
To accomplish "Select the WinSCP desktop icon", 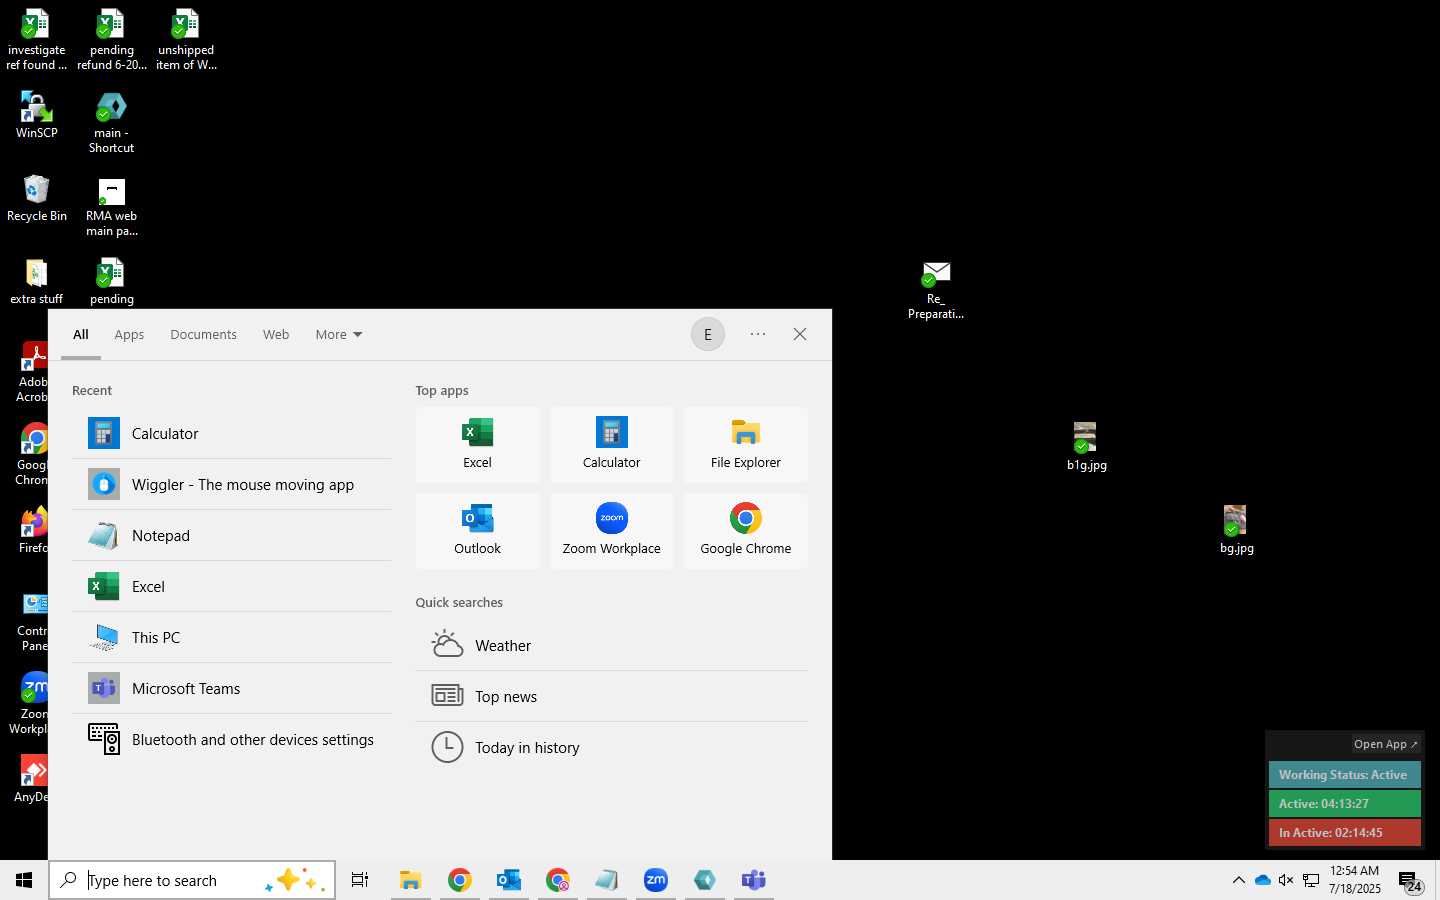I will (x=37, y=115).
